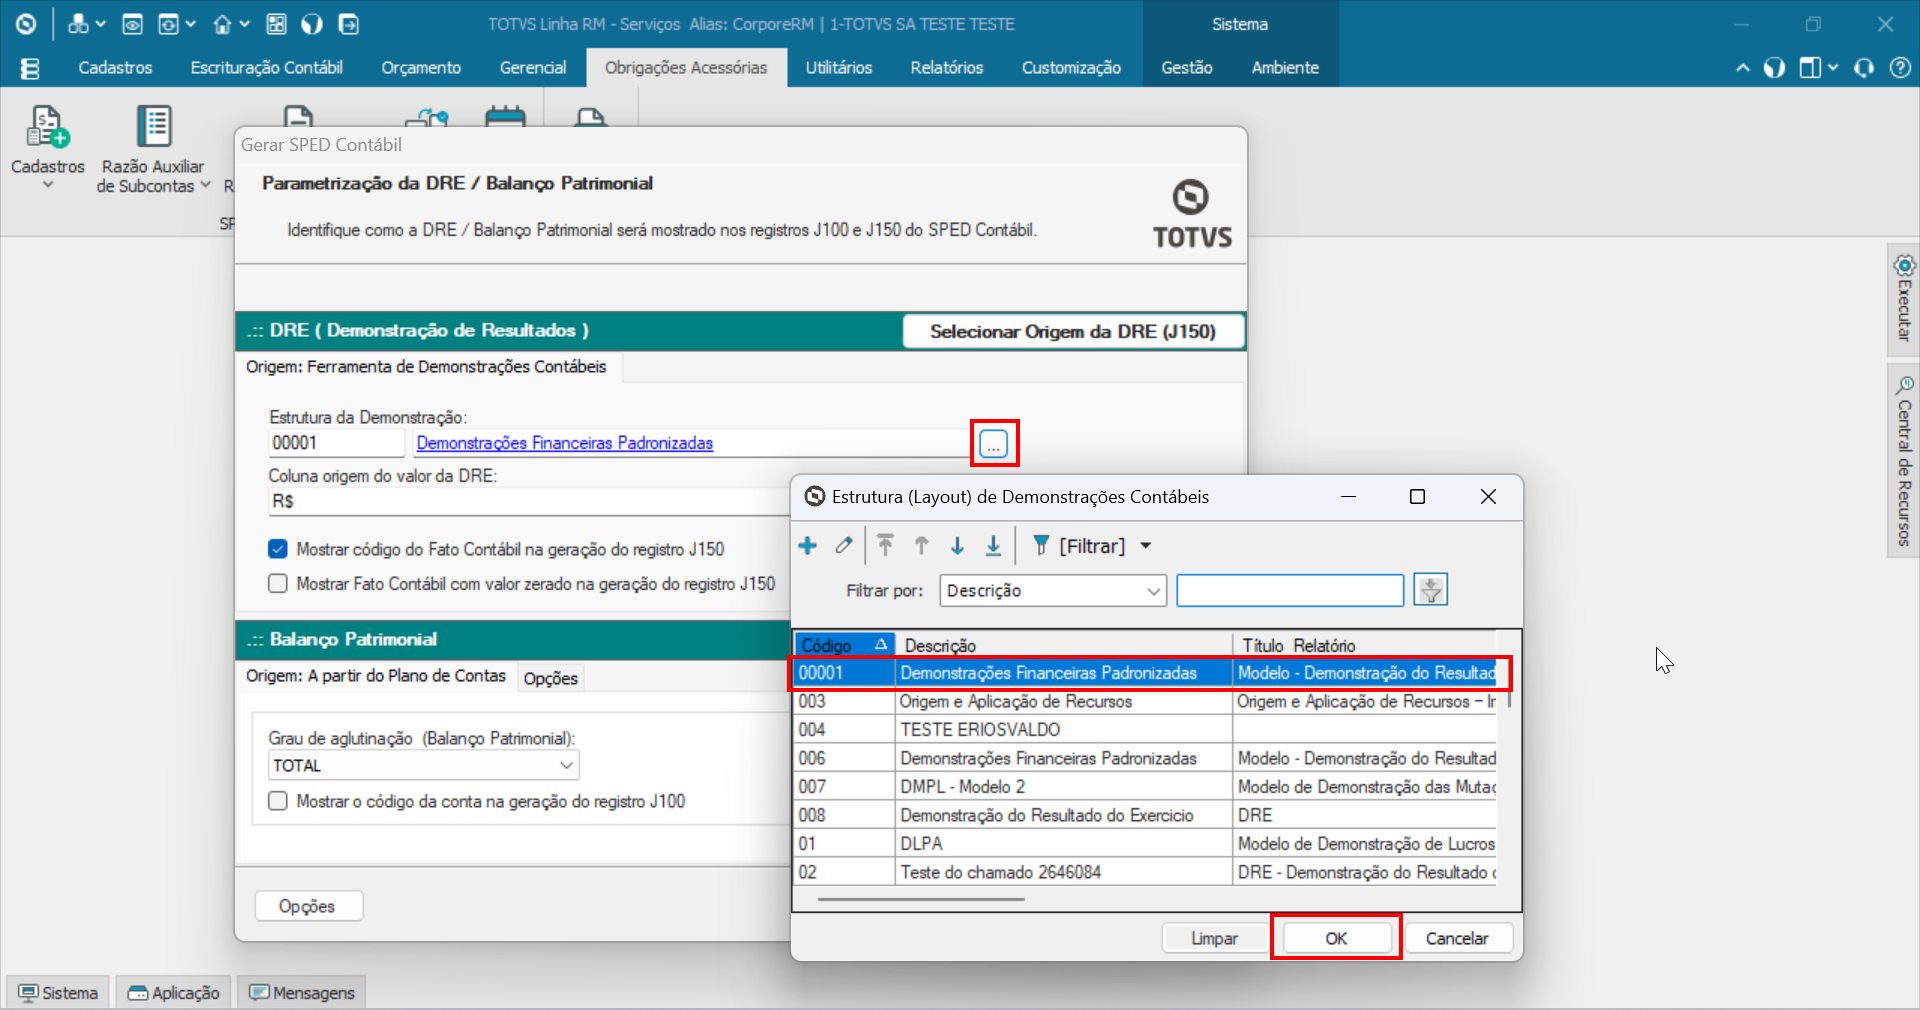Click the exit arrow icon in the title bar
The image size is (1920, 1010).
click(x=348, y=24)
